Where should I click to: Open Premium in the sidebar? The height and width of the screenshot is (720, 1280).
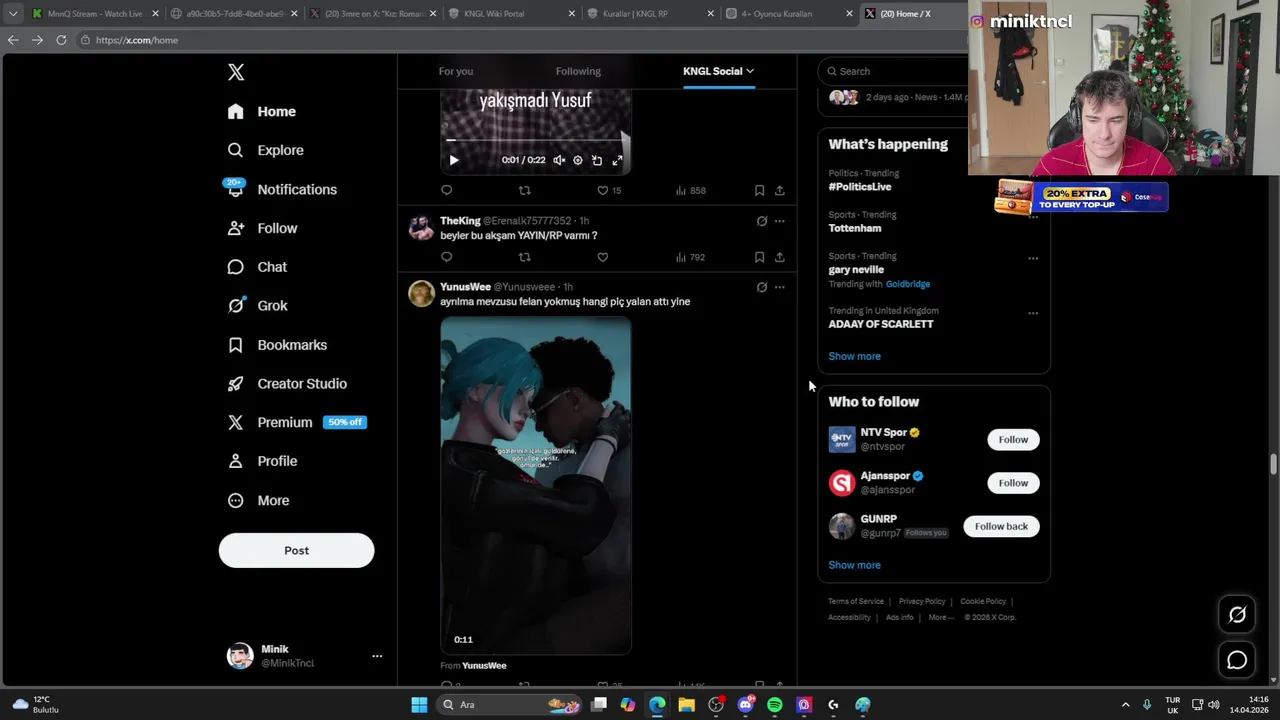click(296, 422)
